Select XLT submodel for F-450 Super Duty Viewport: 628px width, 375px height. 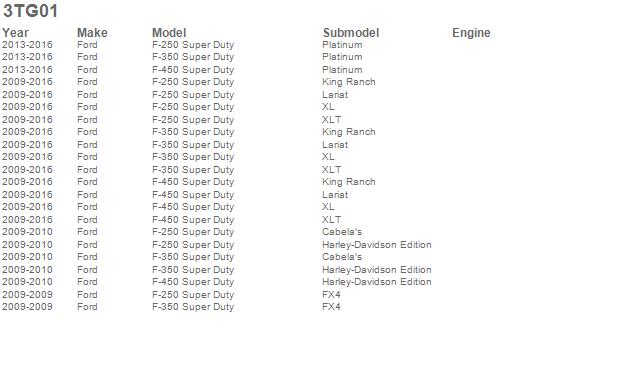click(x=332, y=220)
